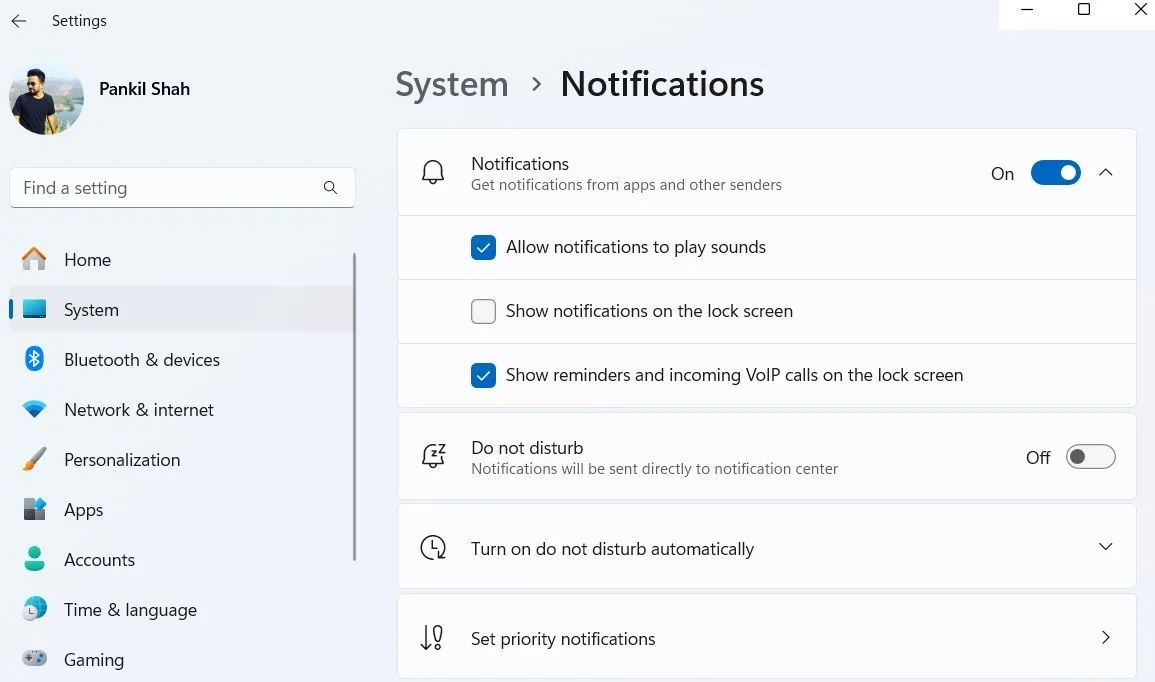This screenshot has width=1155, height=682.
Task: Click the priority notifications arrow-bell icon
Action: coord(432,637)
